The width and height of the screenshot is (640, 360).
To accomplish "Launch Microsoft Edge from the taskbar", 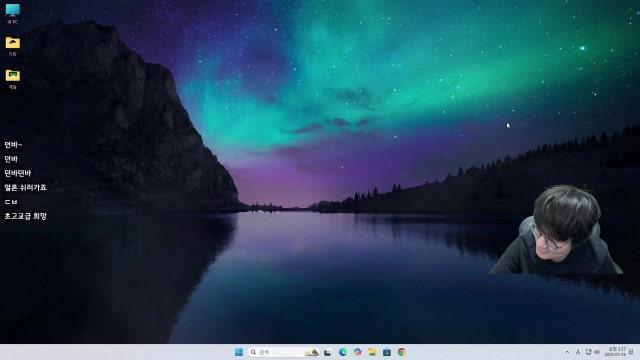I will click(342, 352).
